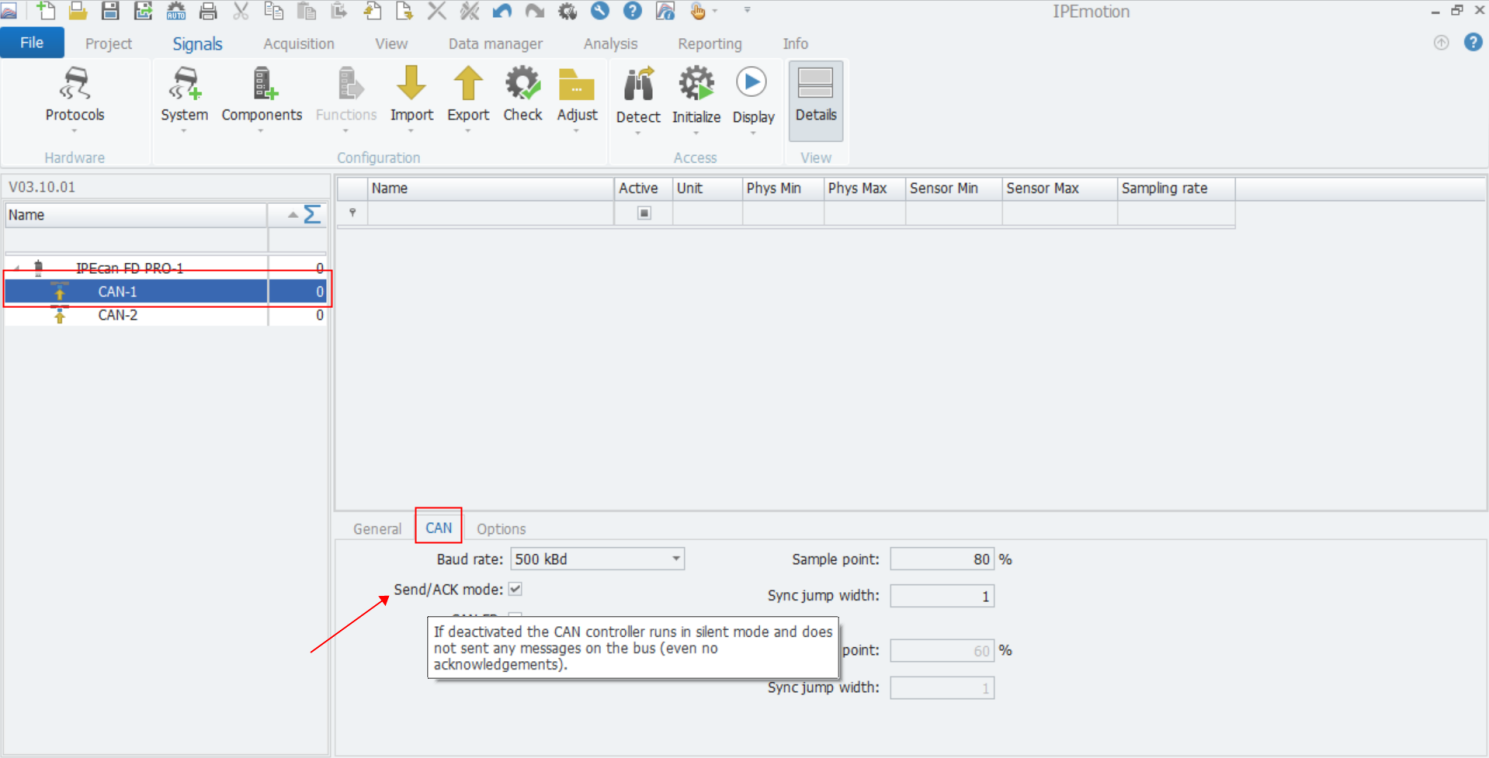1489x758 pixels.
Task: Click the Sampling rate column header
Action: coord(1175,188)
